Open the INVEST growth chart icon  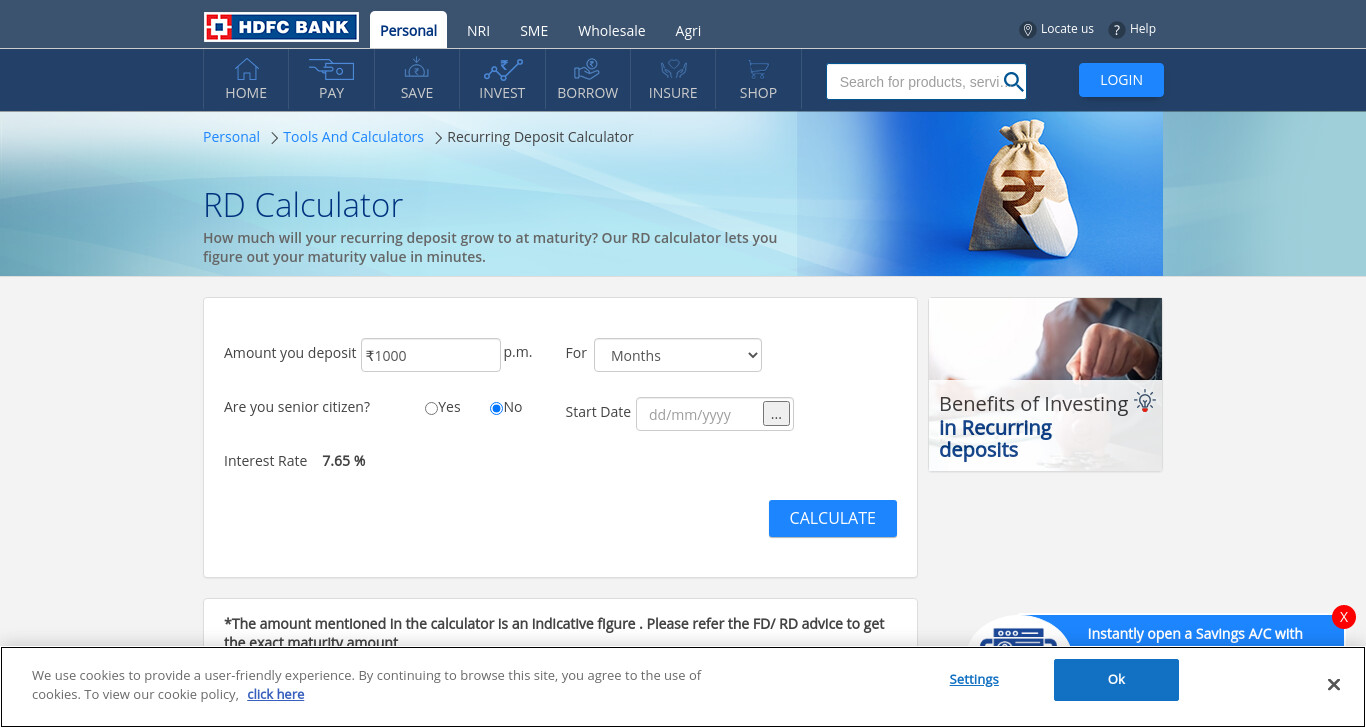[502, 69]
